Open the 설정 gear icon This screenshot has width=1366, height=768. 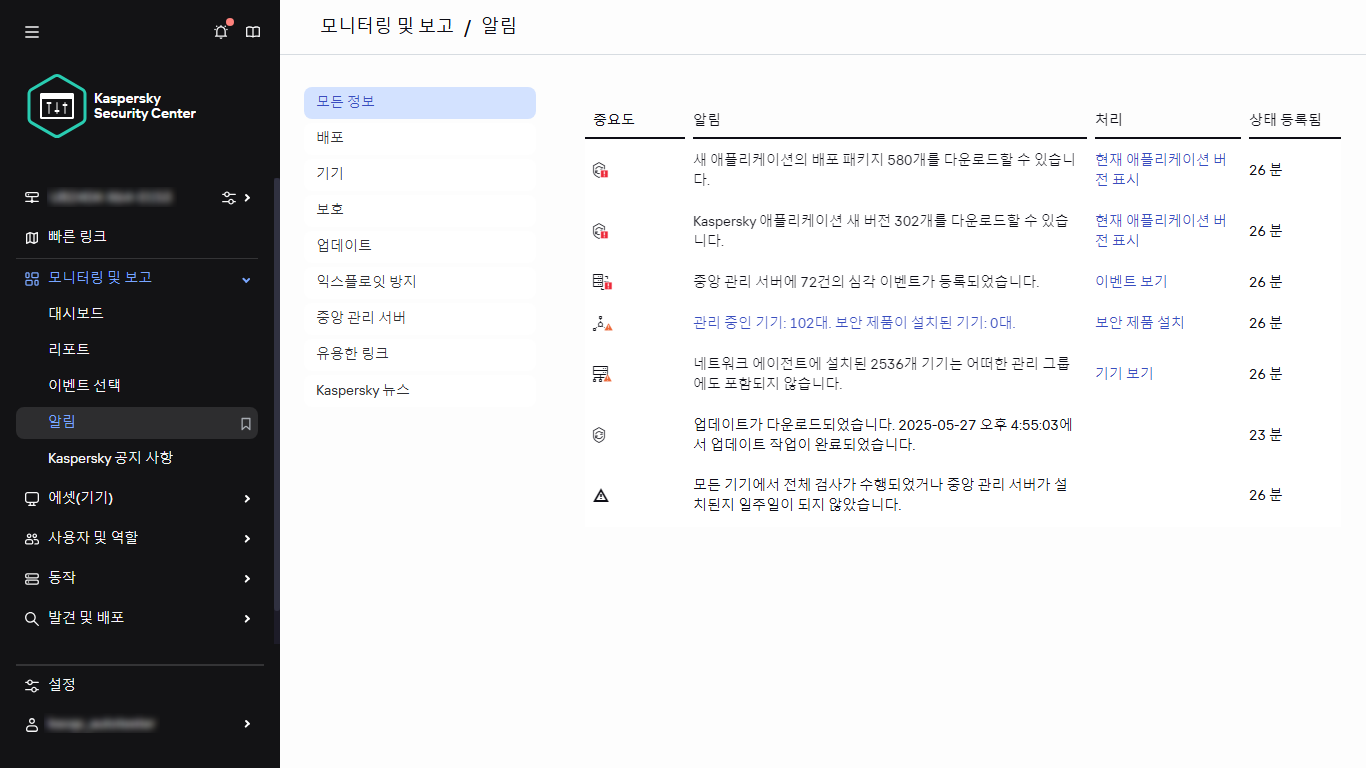[x=31, y=684]
